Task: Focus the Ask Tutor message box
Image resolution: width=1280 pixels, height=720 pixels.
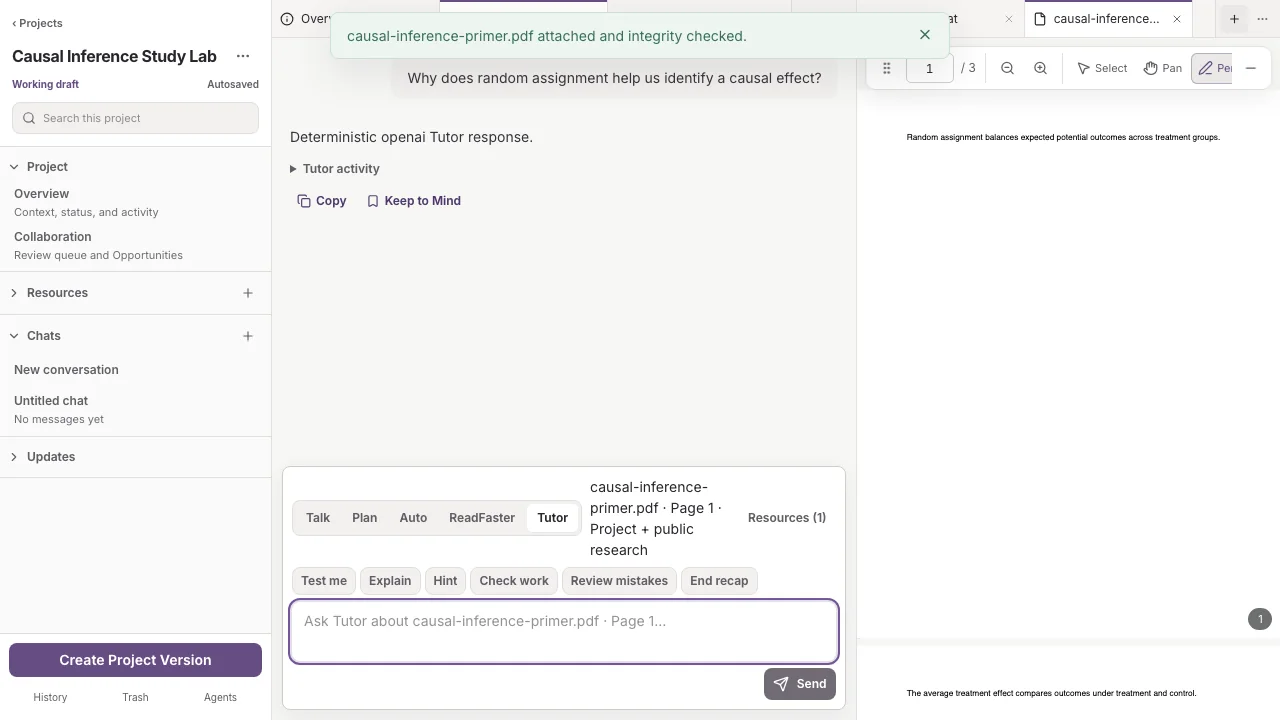Action: click(564, 631)
